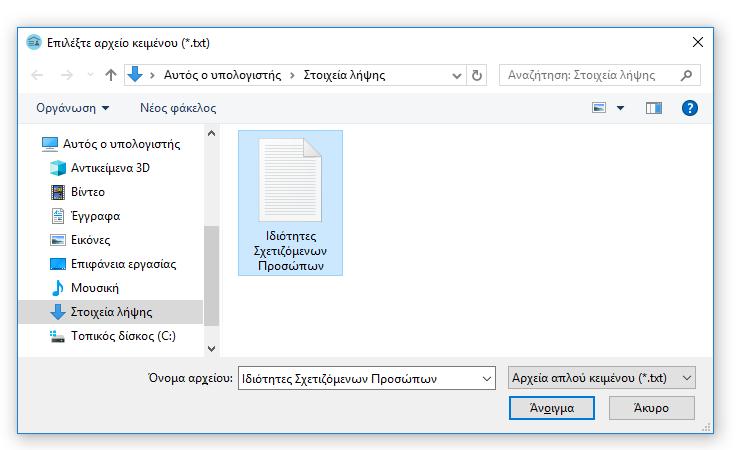Open Έγγραφα folder in sidebar

point(85,216)
